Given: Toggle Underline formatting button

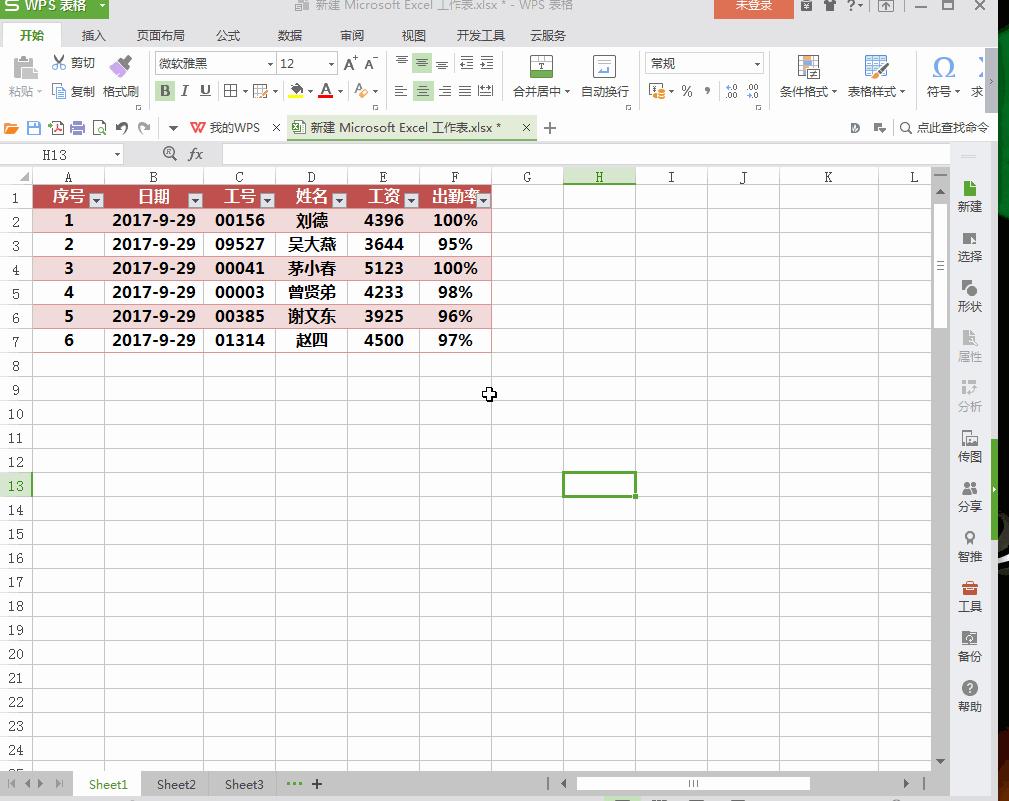Looking at the screenshot, I should [x=205, y=91].
